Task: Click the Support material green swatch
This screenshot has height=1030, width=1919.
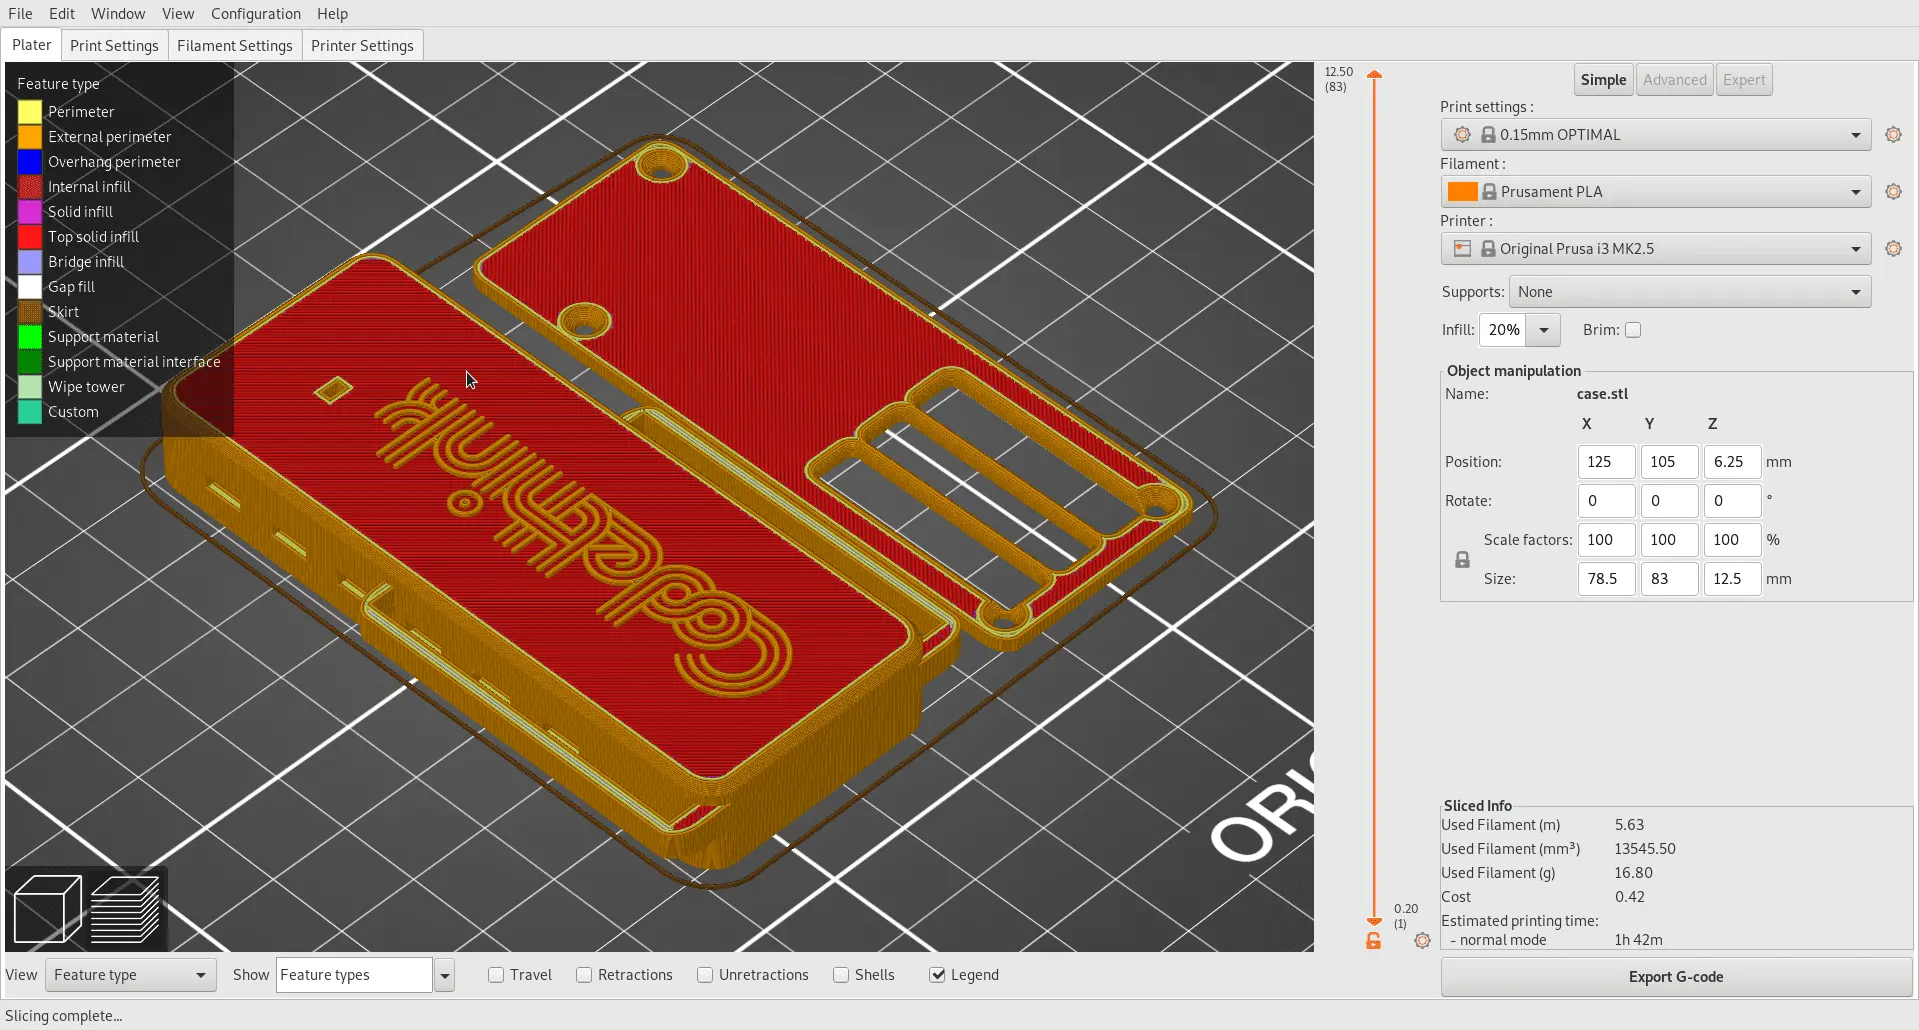Action: coord(30,337)
